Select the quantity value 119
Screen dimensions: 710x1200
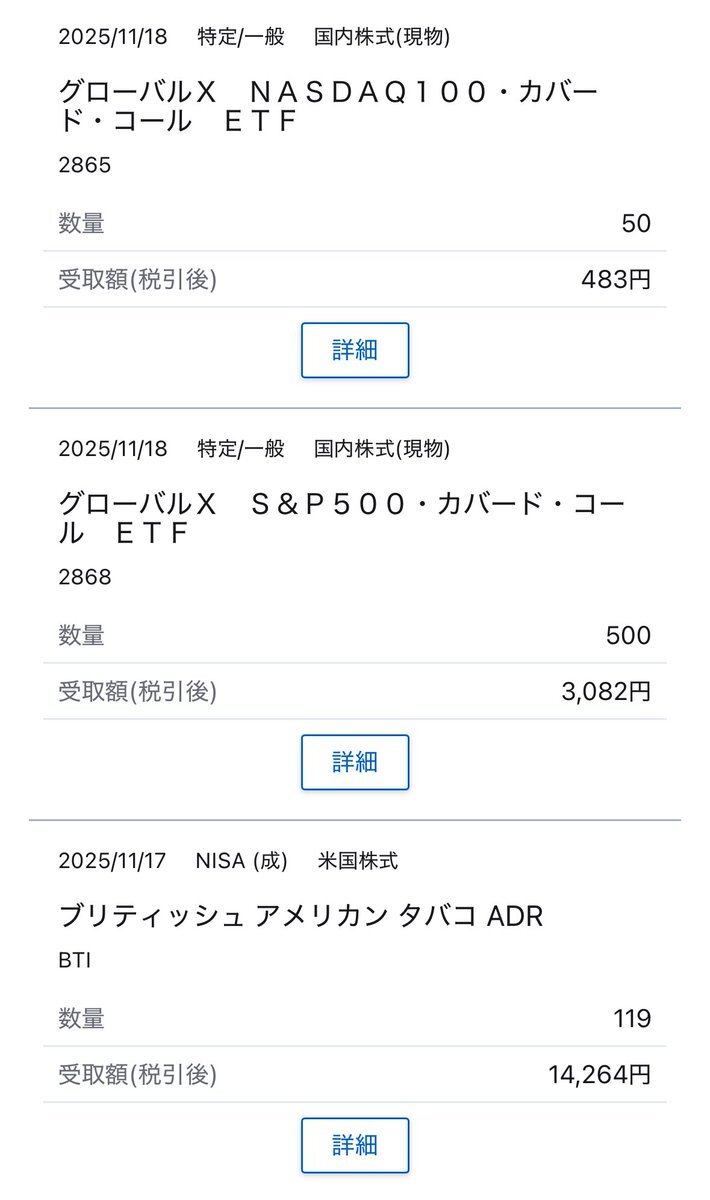tap(632, 1019)
